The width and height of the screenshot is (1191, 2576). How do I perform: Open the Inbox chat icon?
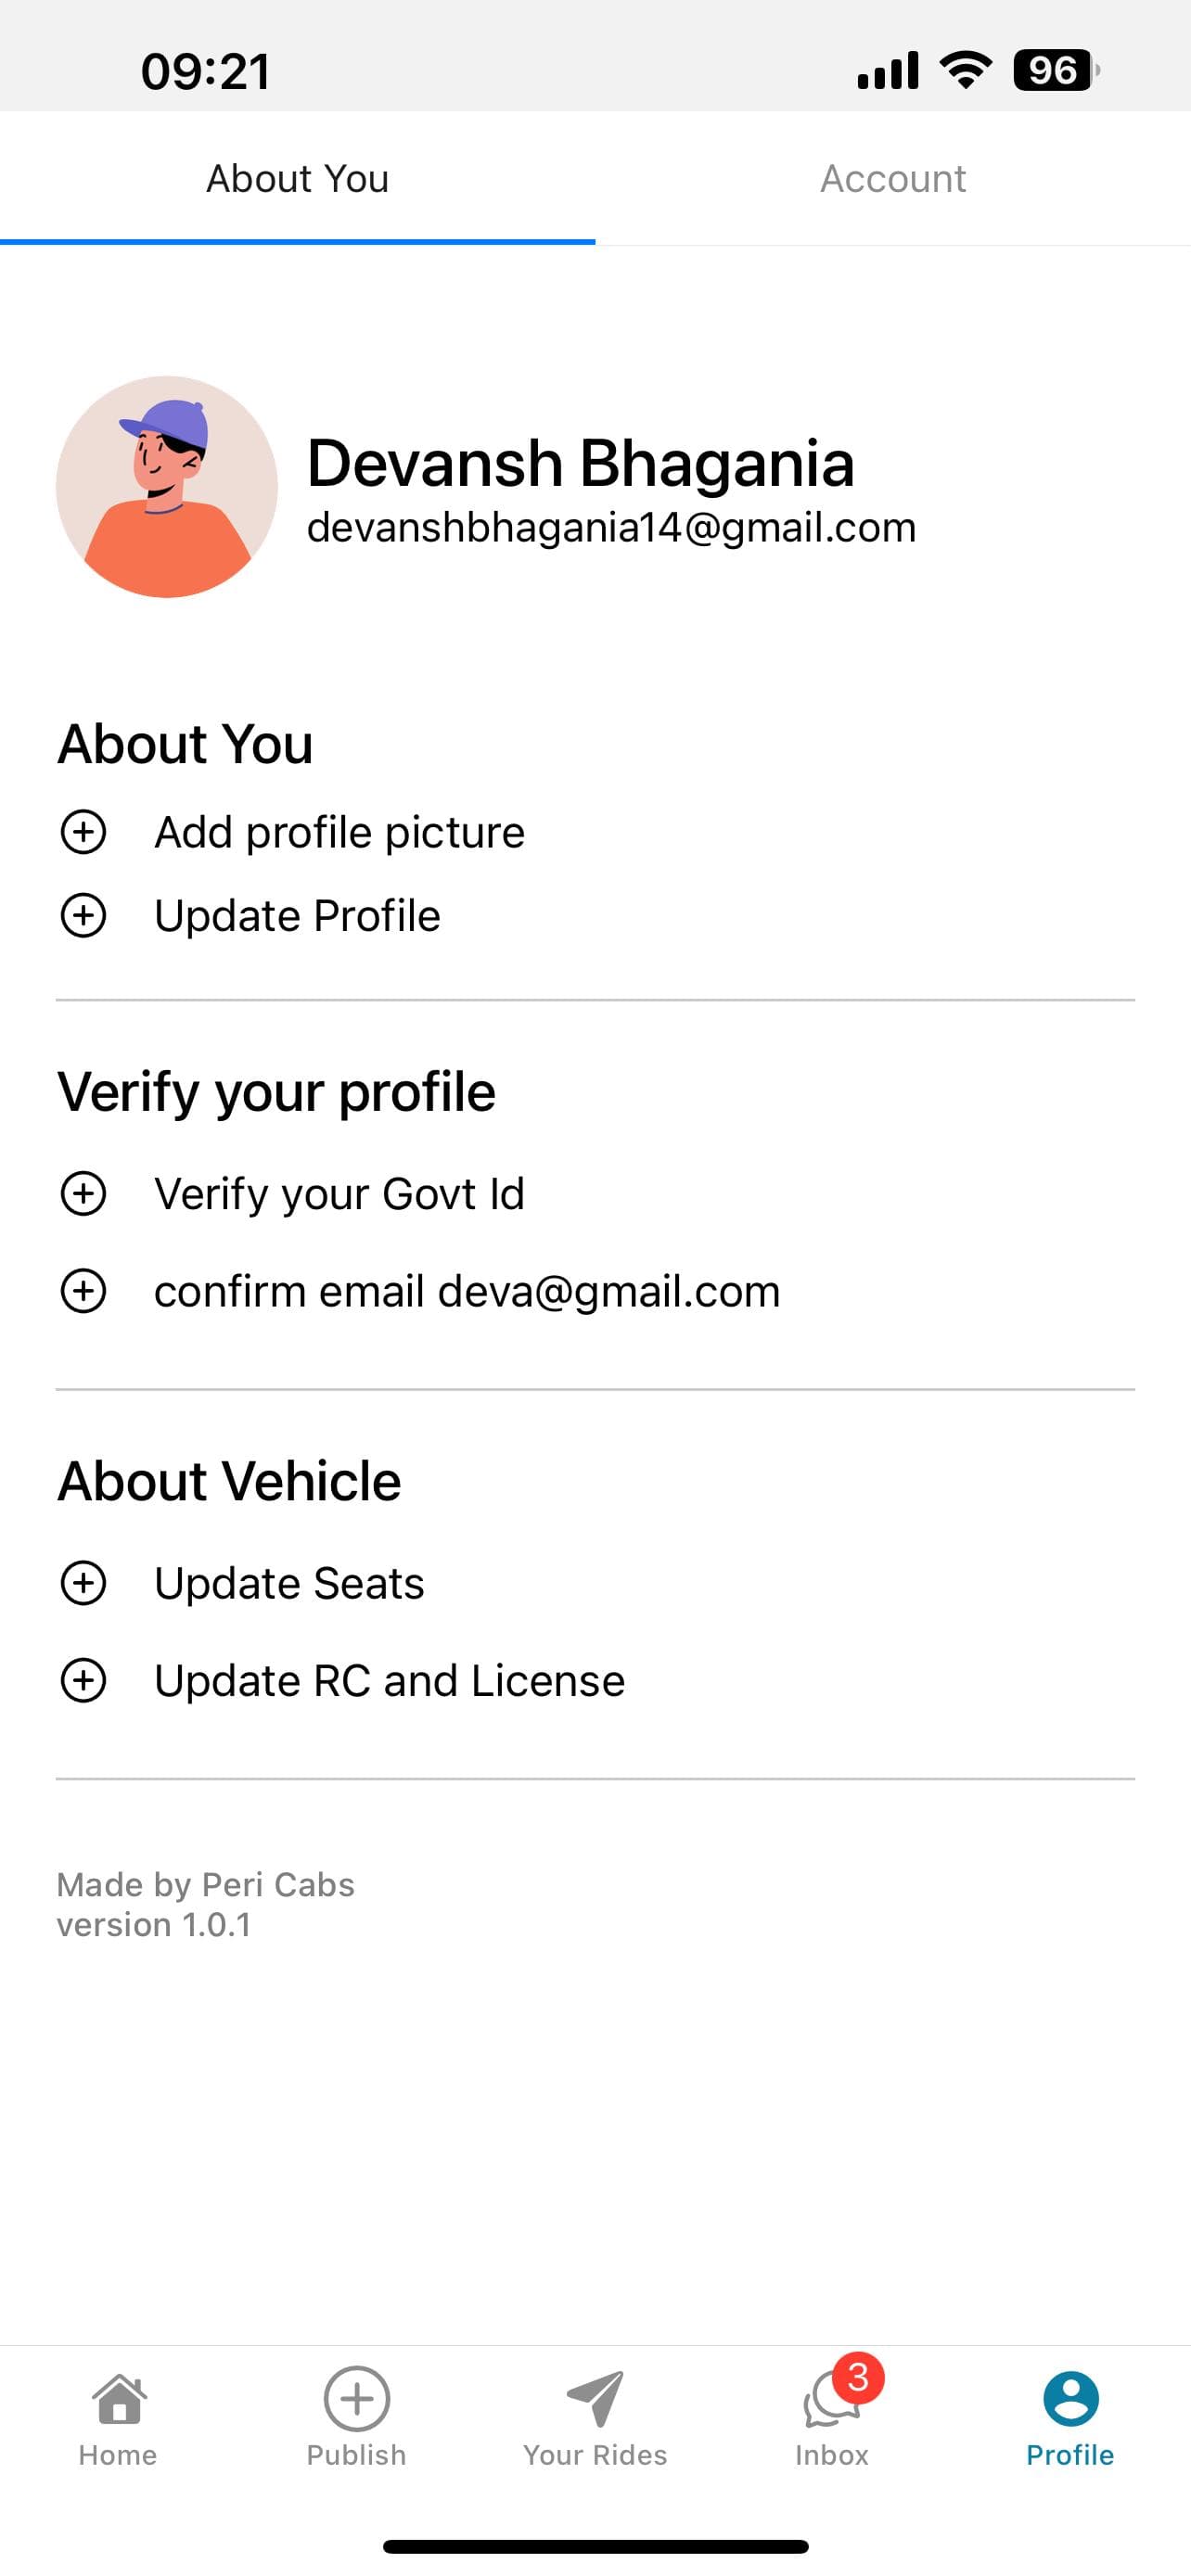point(831,2401)
